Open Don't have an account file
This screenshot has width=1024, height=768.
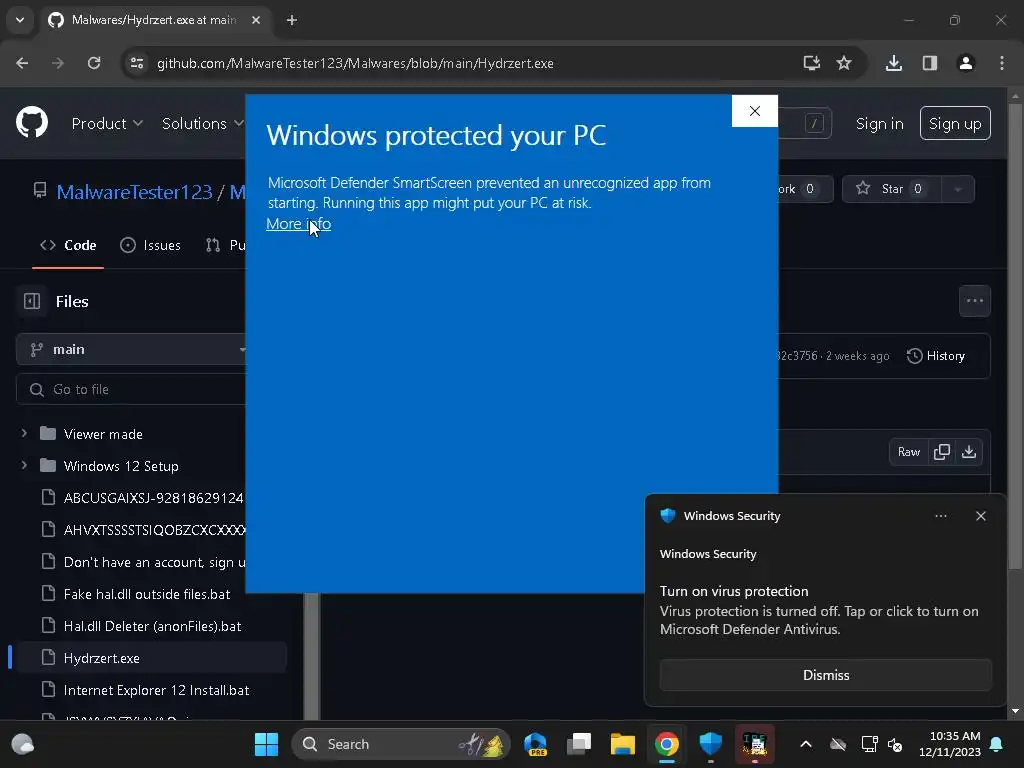154,562
